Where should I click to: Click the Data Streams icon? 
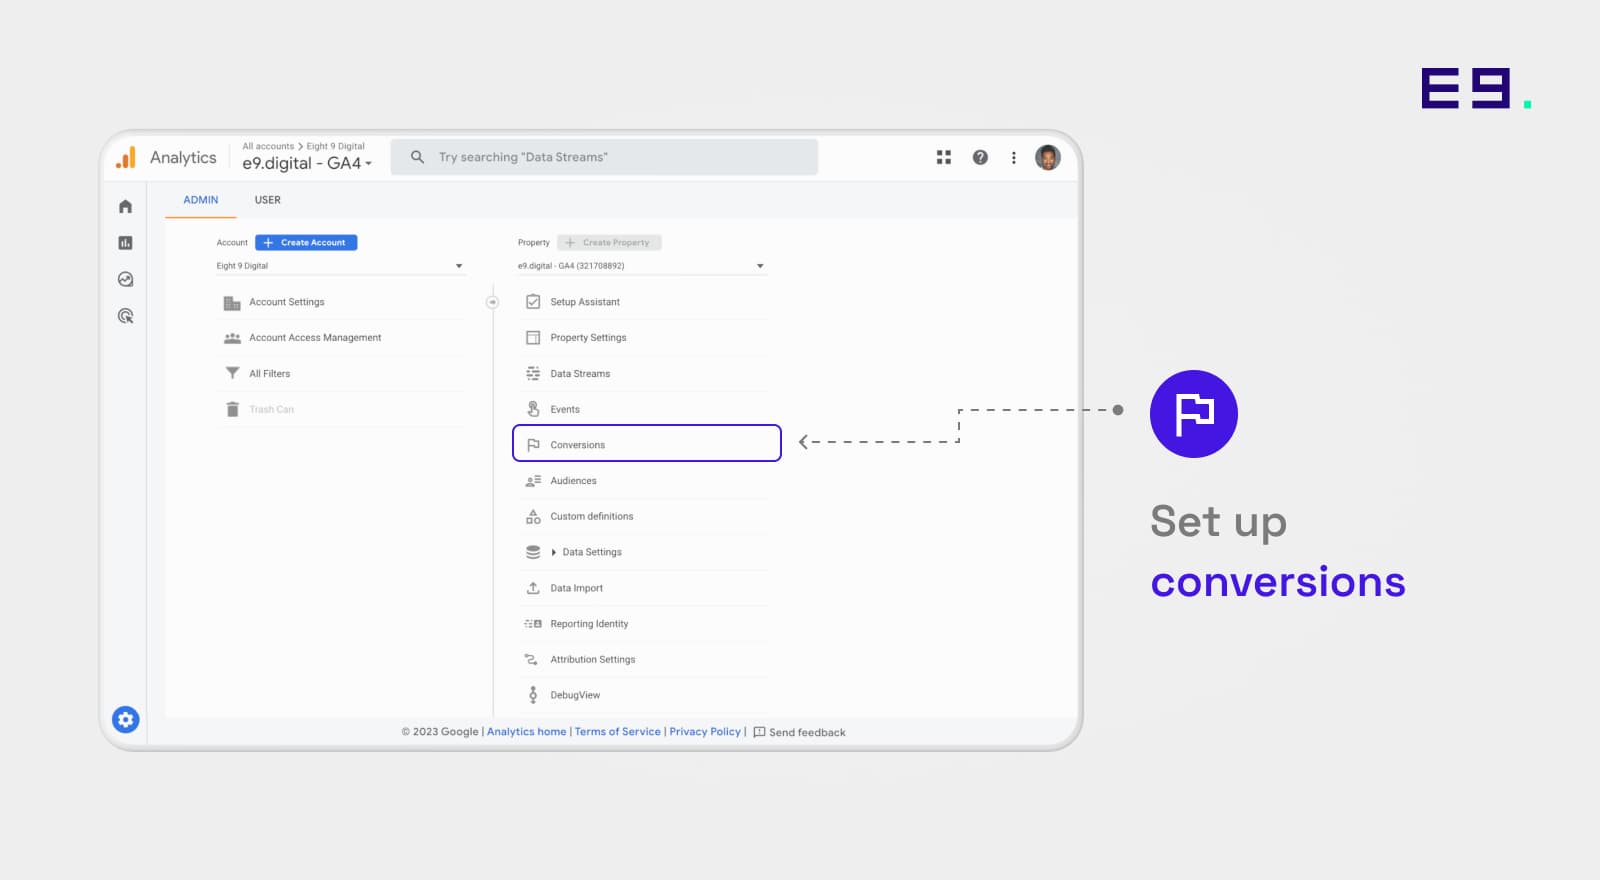click(x=533, y=373)
